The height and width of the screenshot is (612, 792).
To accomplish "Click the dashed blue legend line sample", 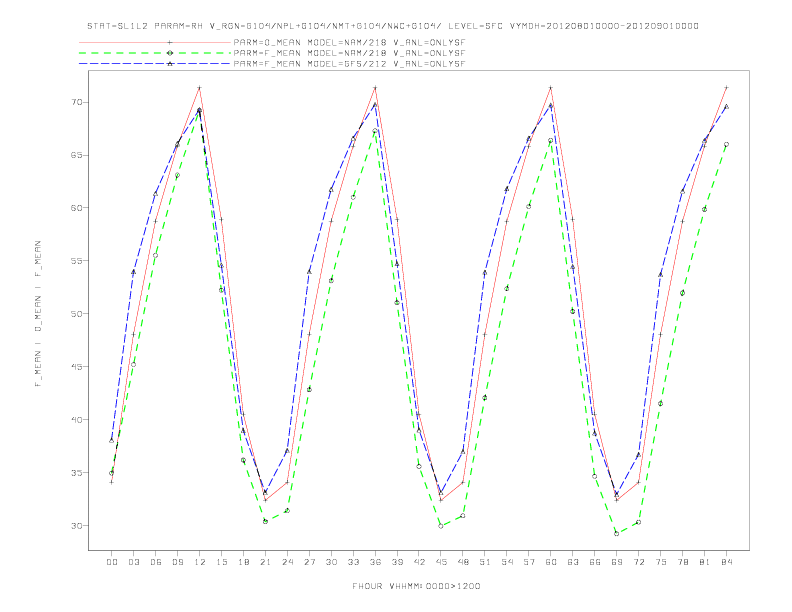I will pyautogui.click(x=155, y=64).
